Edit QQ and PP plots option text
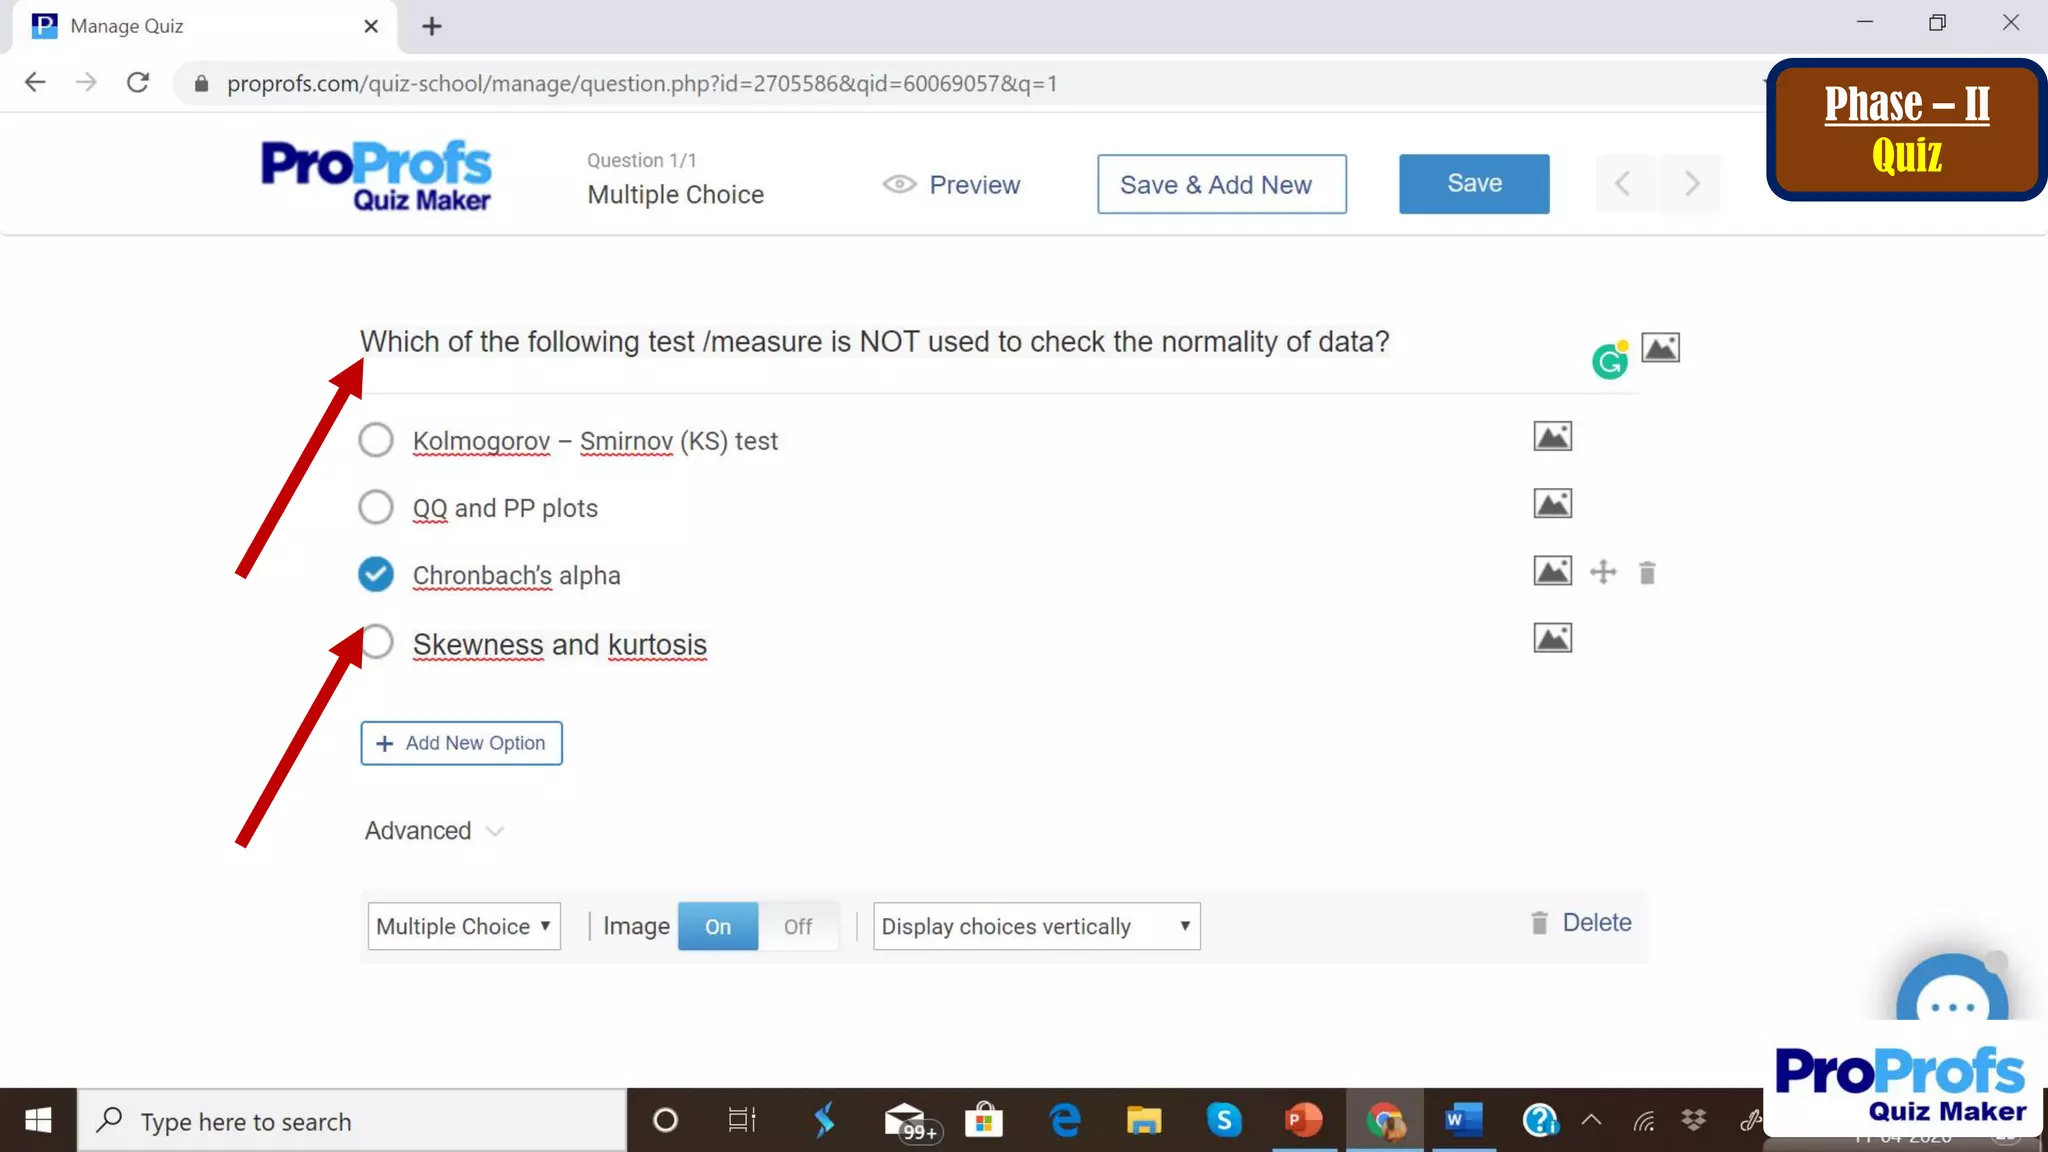This screenshot has width=2048, height=1152. click(505, 508)
